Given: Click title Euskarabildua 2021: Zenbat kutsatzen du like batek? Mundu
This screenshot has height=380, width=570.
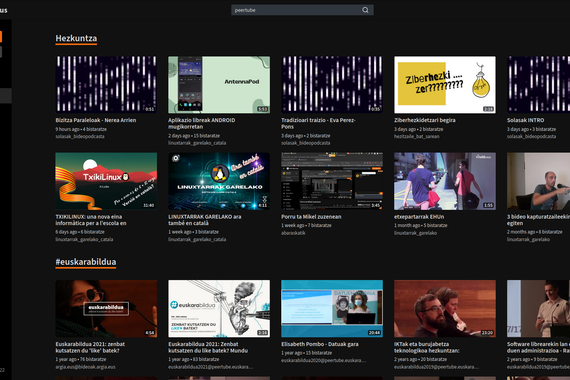Looking at the screenshot, I should pos(208,347).
